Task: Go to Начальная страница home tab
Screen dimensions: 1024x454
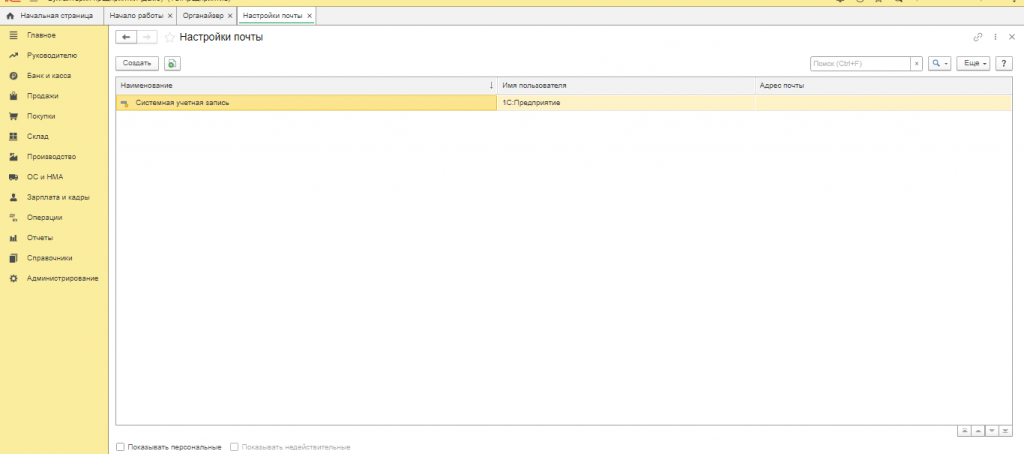Action: (55, 16)
